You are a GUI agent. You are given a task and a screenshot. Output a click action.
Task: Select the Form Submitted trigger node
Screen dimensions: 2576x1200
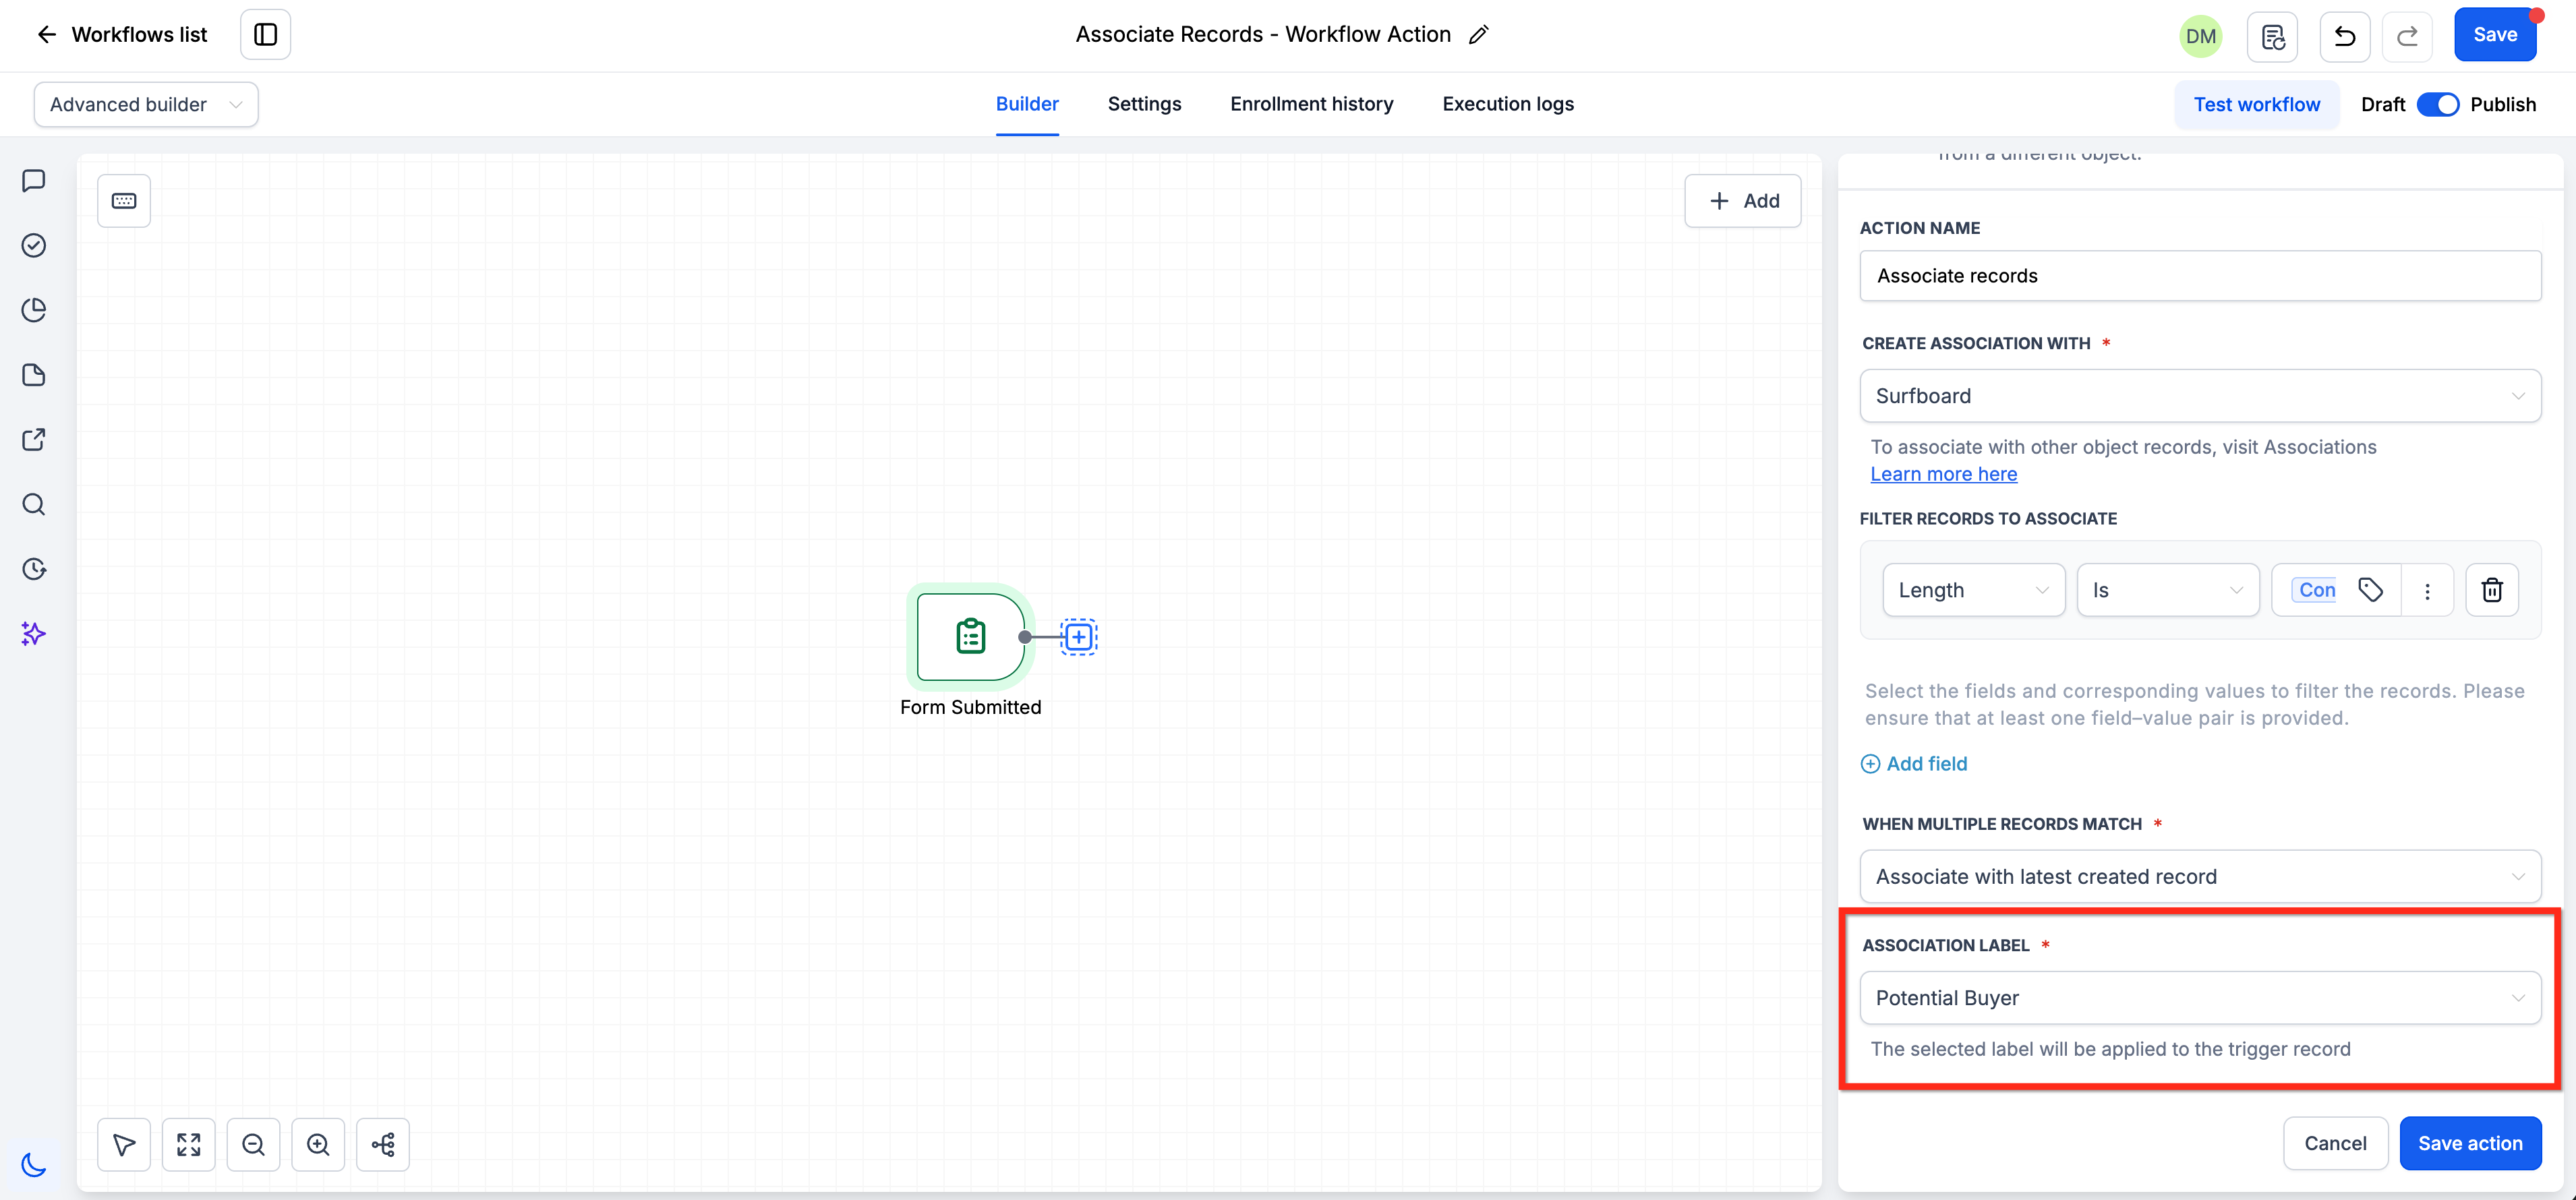coord(970,637)
